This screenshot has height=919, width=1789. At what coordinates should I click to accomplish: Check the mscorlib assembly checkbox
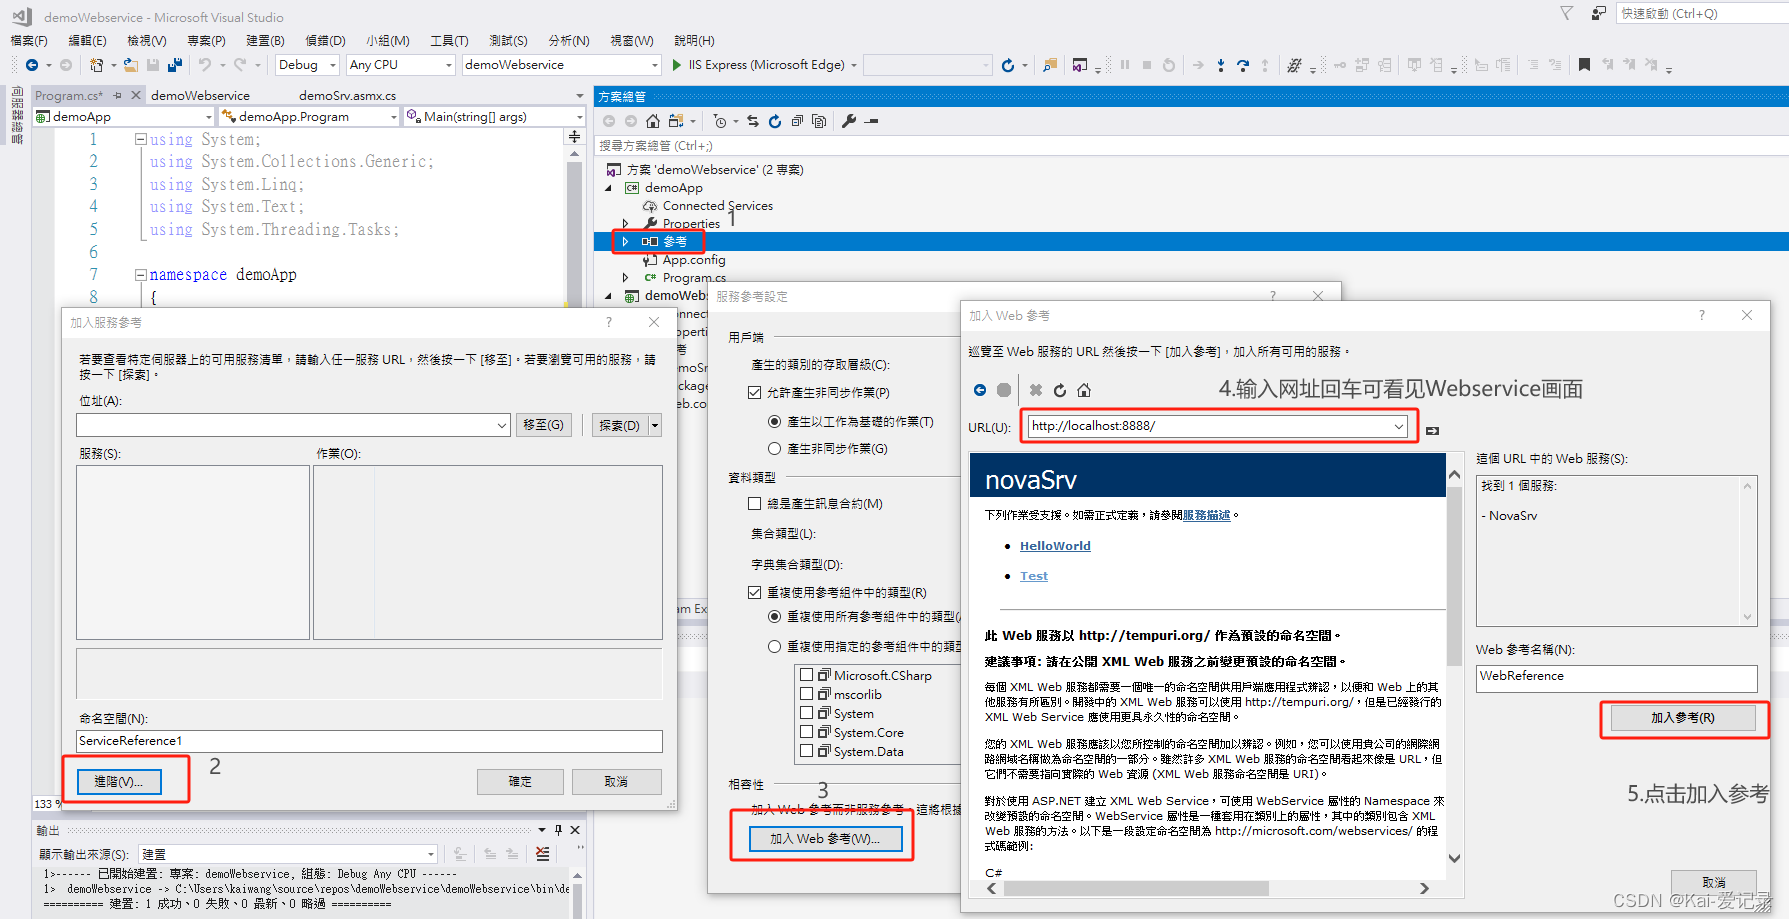(x=806, y=694)
